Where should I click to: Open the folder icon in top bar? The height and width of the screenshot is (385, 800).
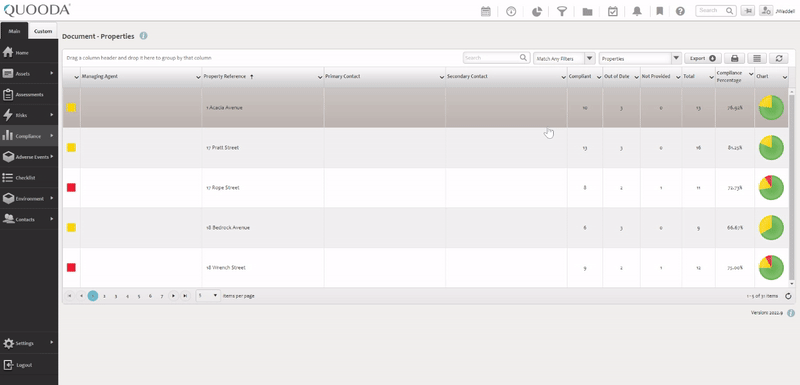587,11
